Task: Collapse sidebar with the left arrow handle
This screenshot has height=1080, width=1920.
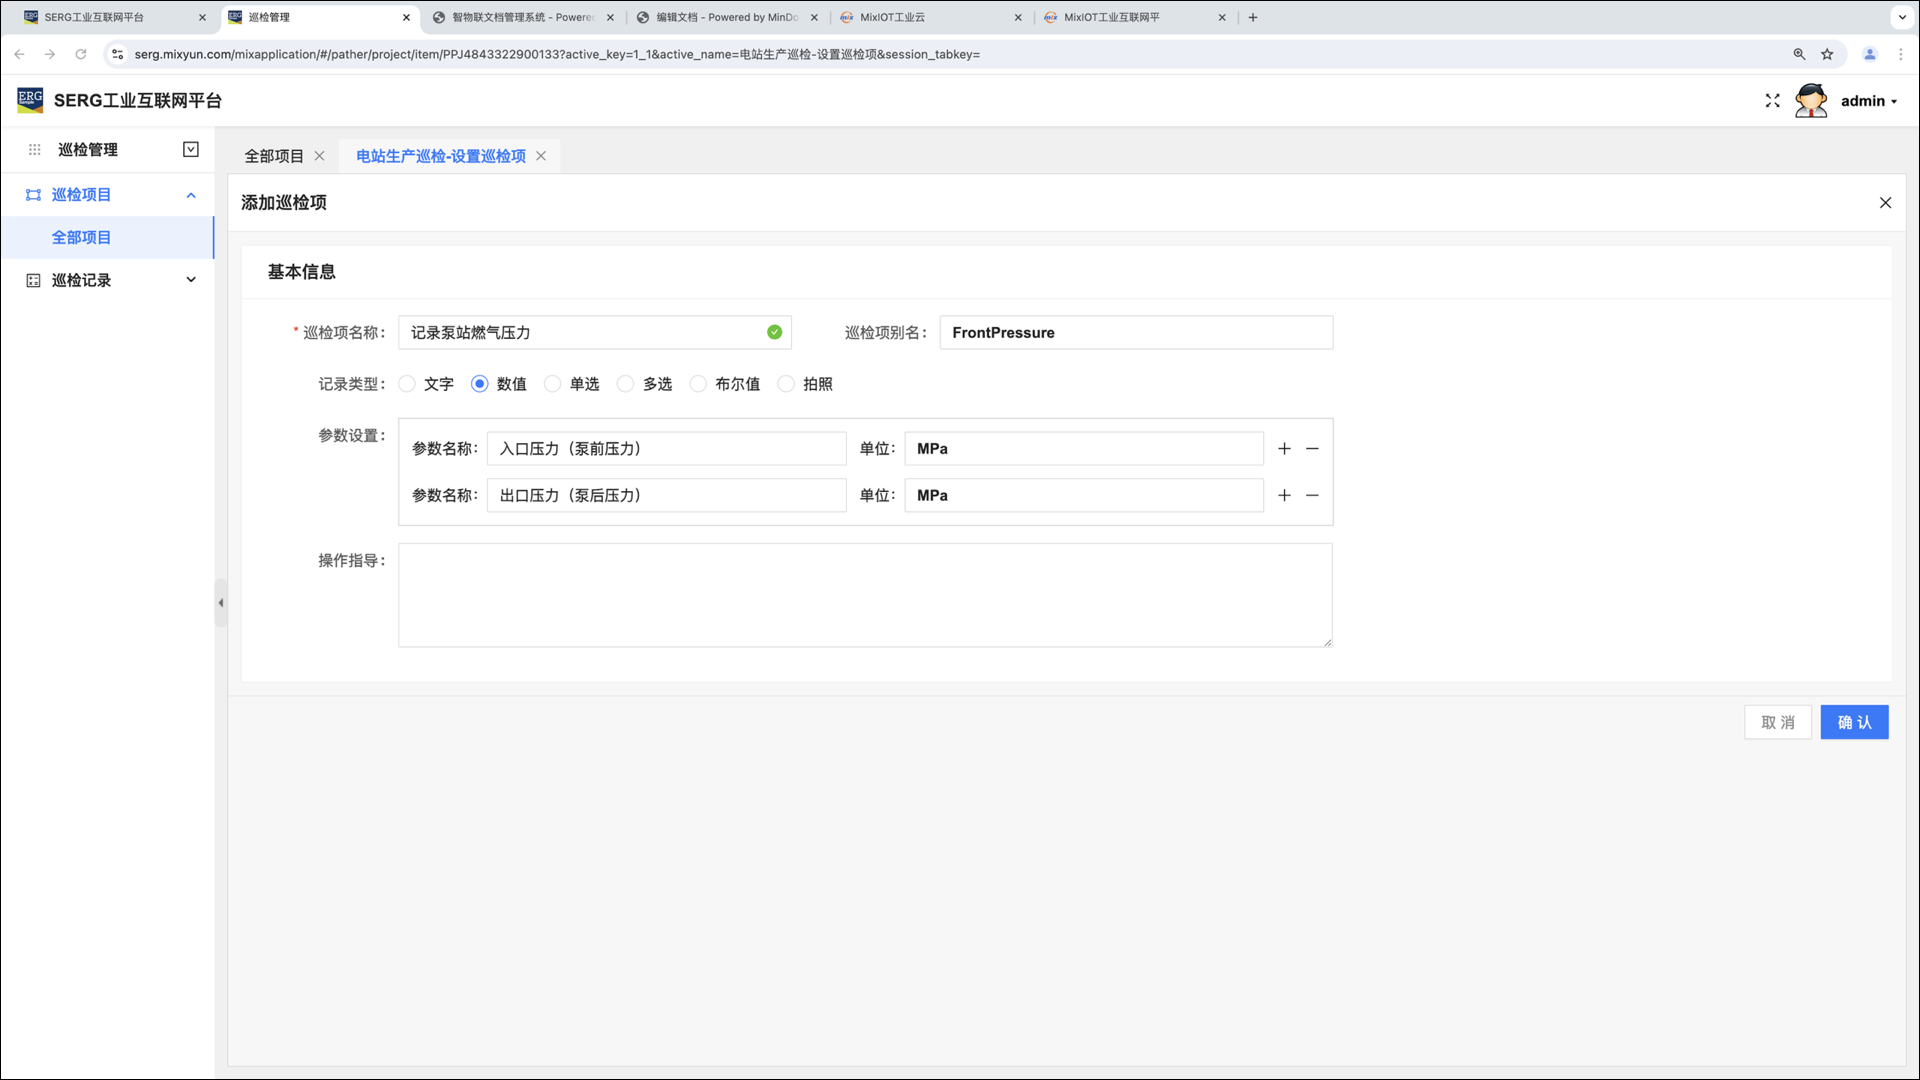Action: point(221,603)
